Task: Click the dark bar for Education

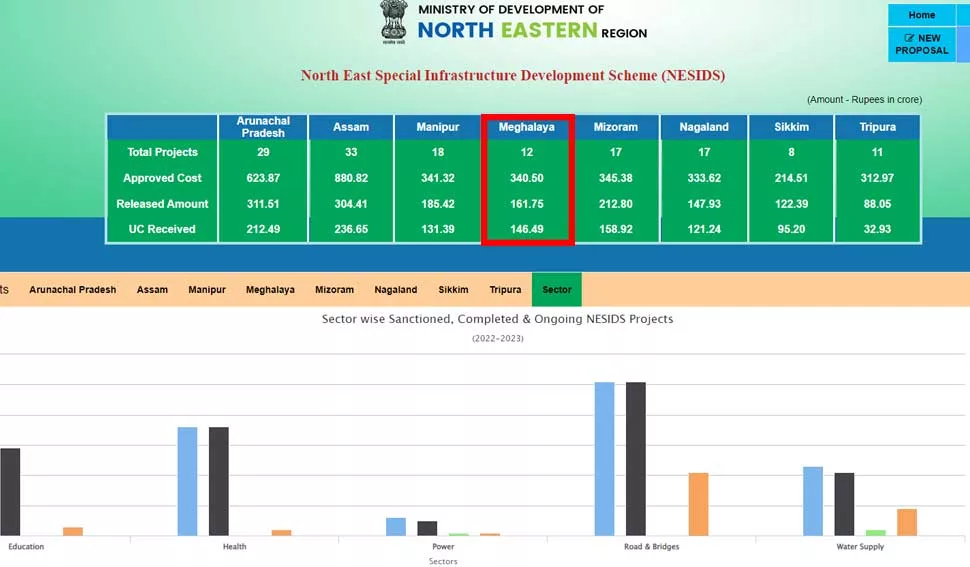Action: (x=10, y=492)
